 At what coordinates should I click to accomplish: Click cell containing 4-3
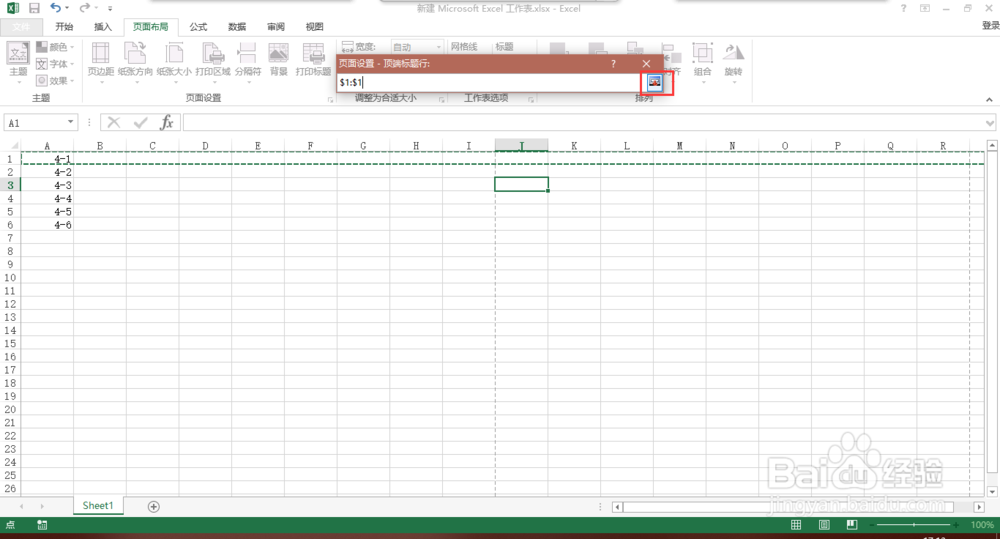(x=47, y=186)
